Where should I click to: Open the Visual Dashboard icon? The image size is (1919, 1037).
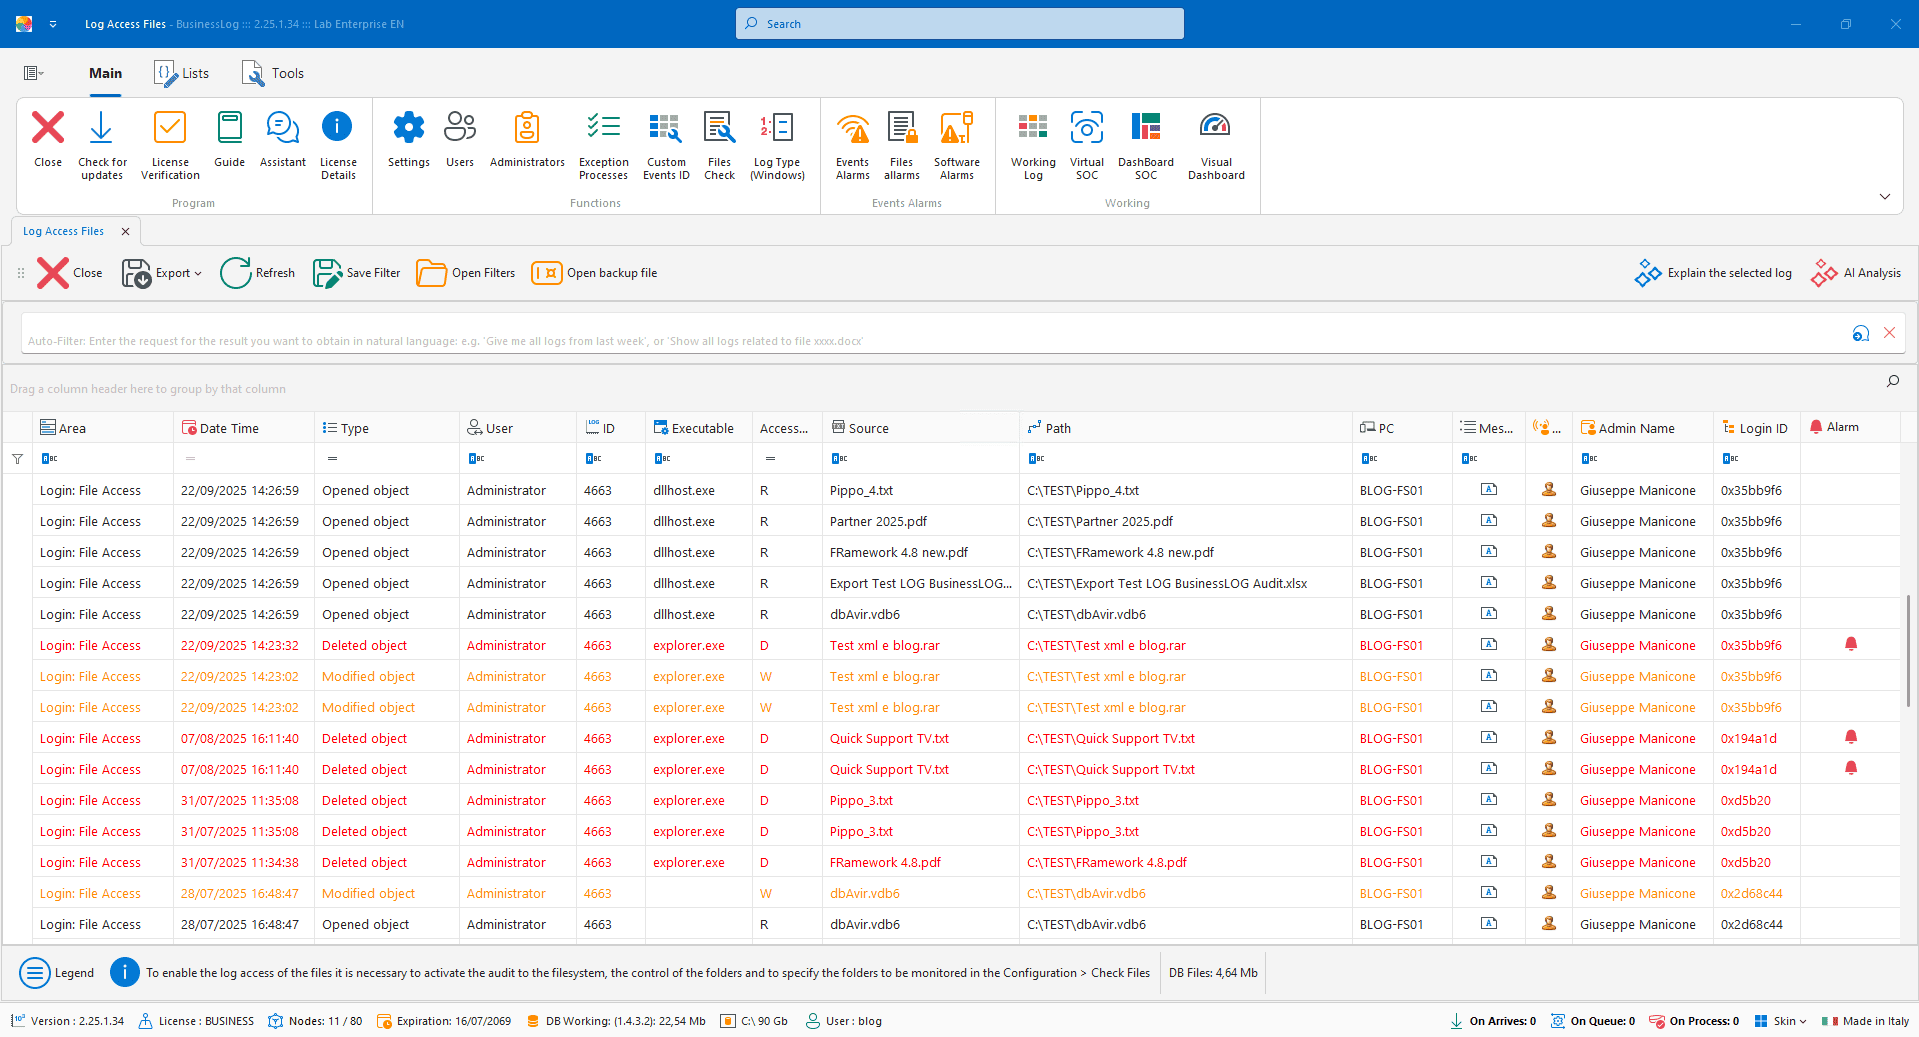coord(1215,128)
